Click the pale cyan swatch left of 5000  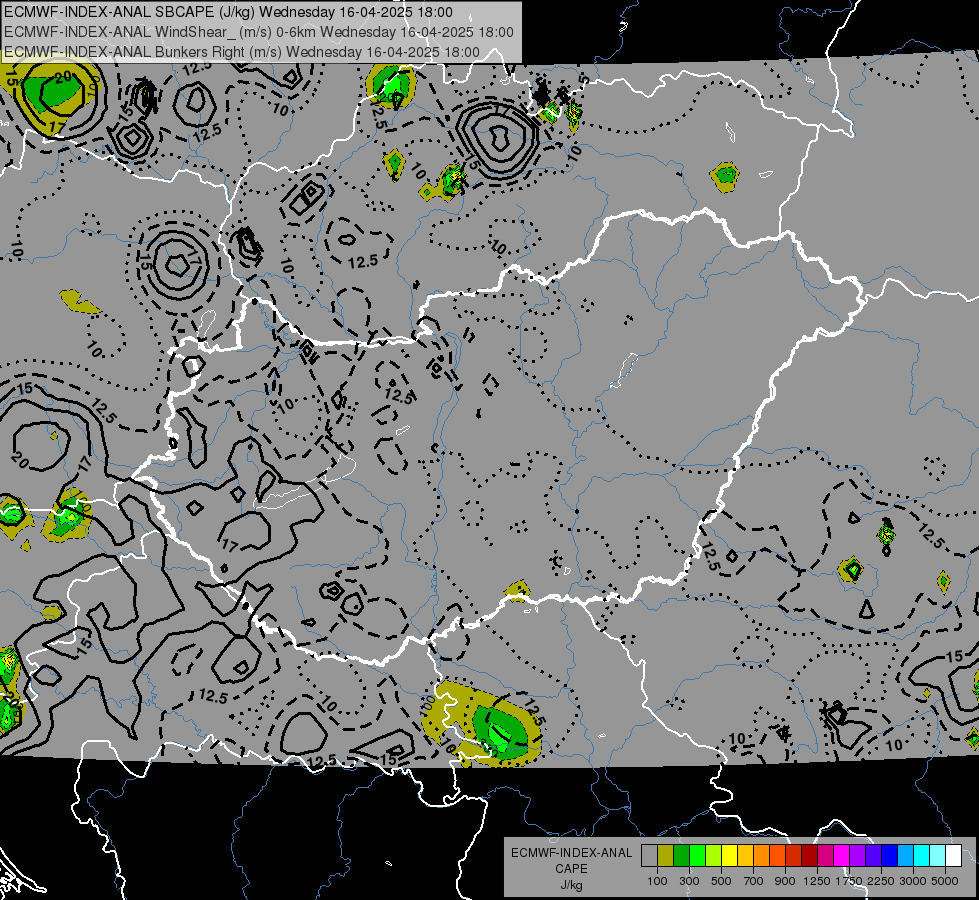tap(938, 856)
